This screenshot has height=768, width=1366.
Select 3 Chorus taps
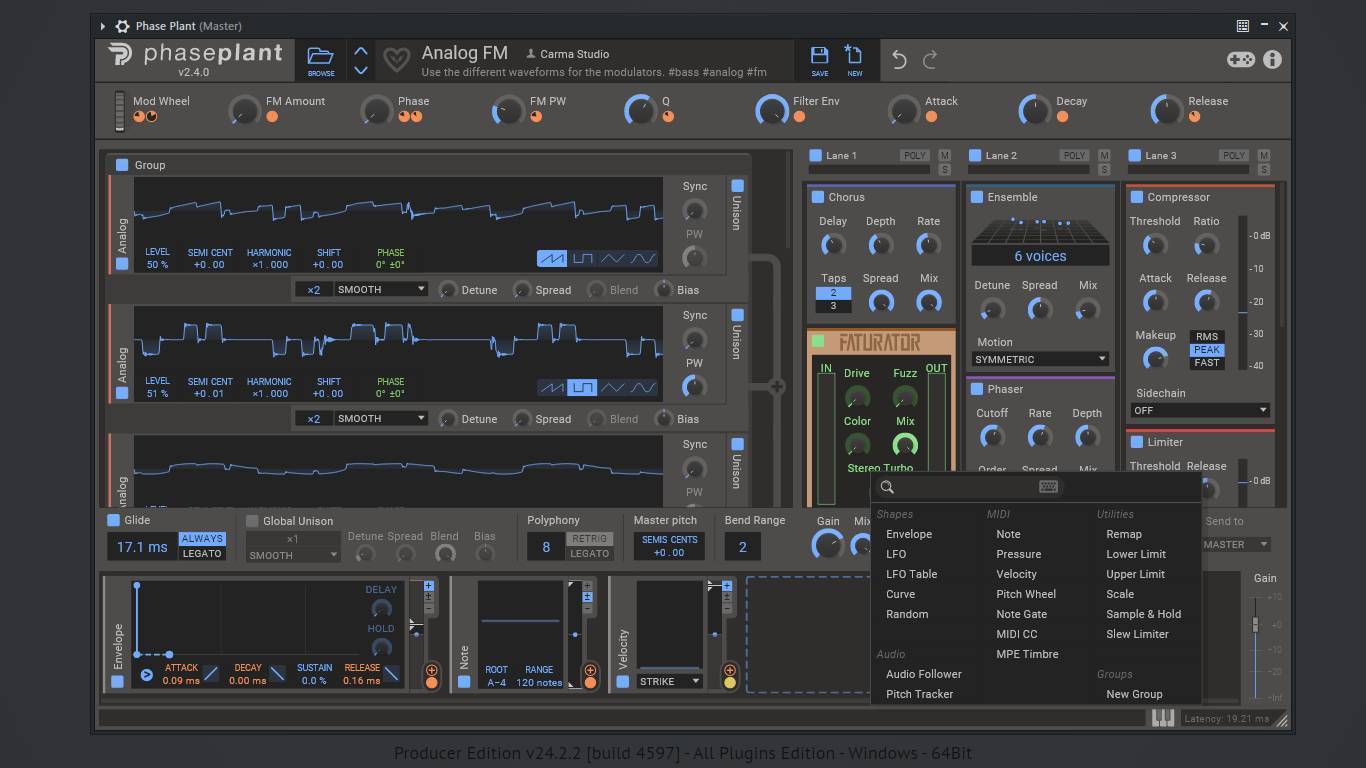coord(833,306)
